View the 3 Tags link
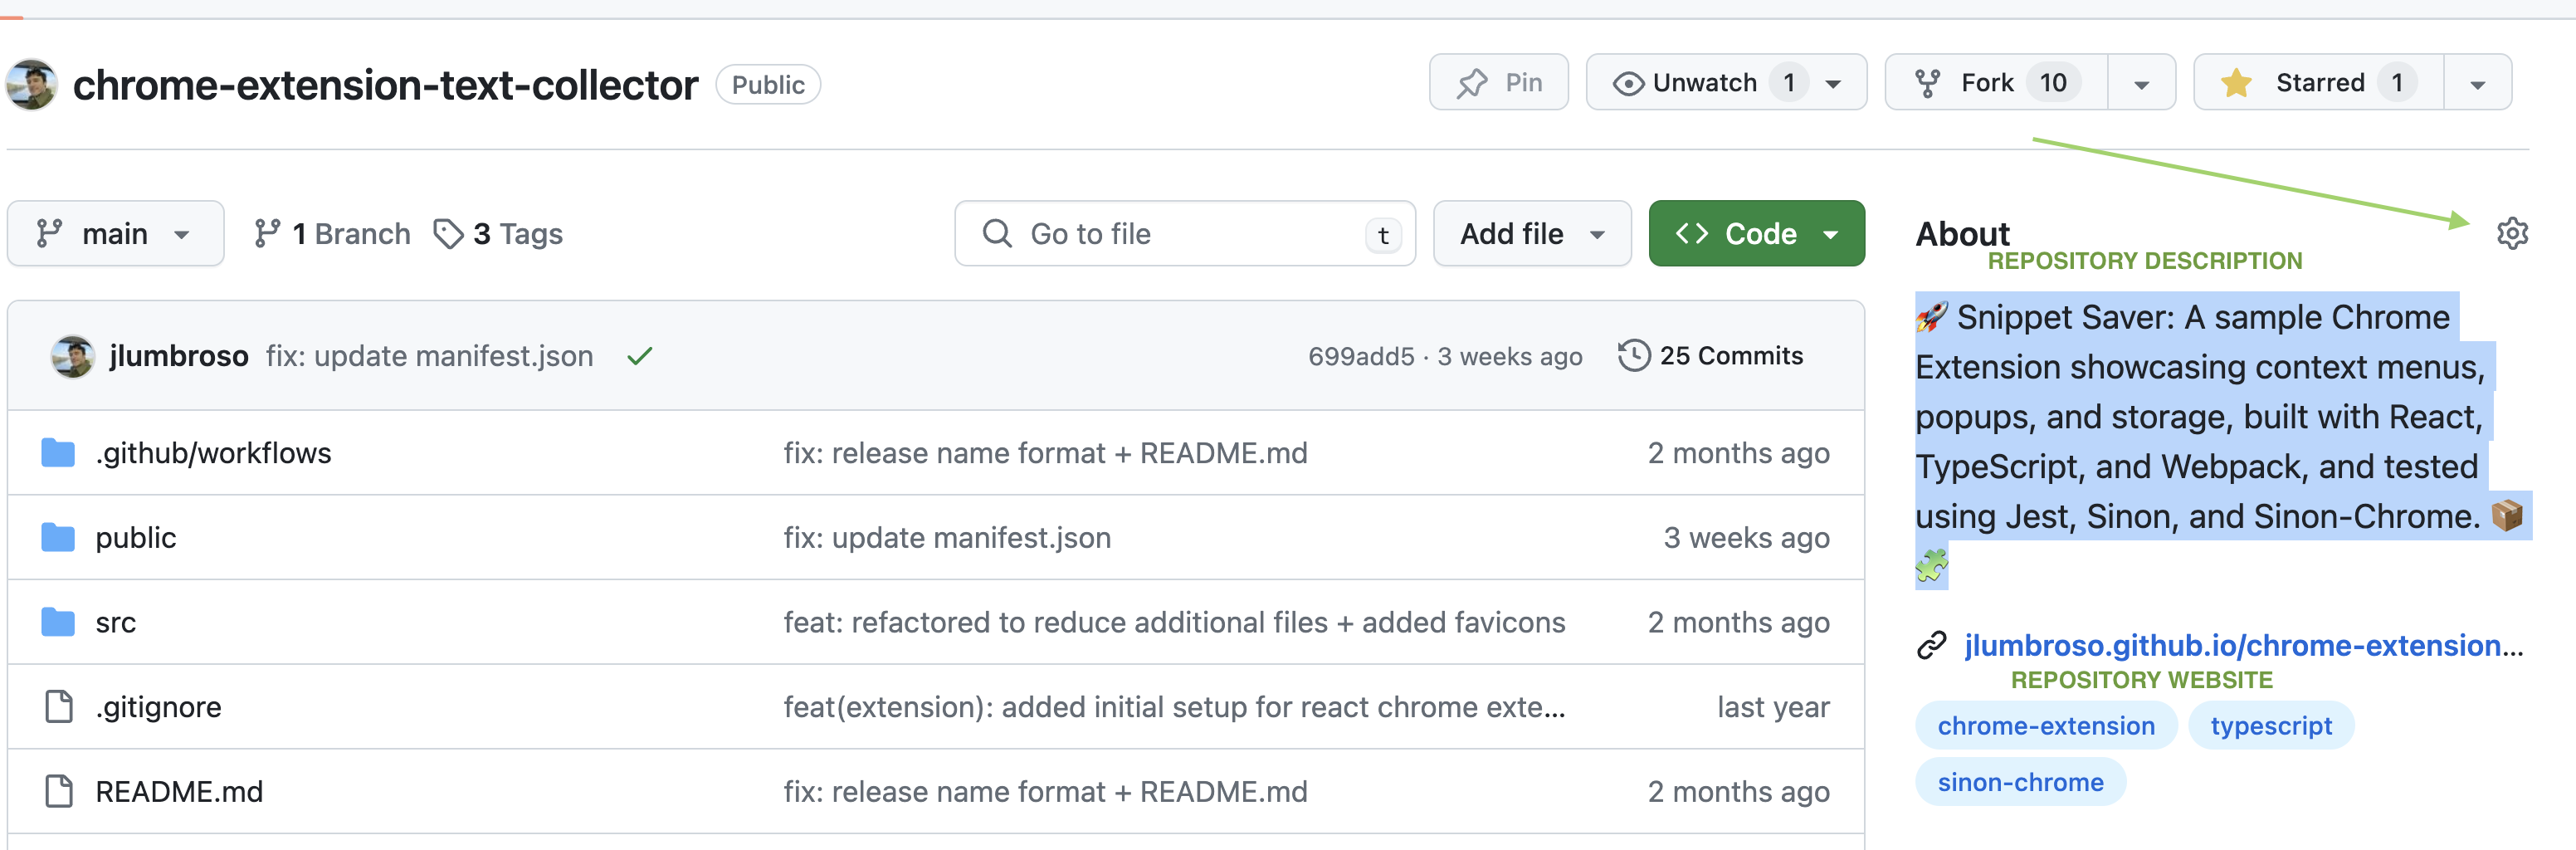The height and width of the screenshot is (850, 2576). click(498, 233)
